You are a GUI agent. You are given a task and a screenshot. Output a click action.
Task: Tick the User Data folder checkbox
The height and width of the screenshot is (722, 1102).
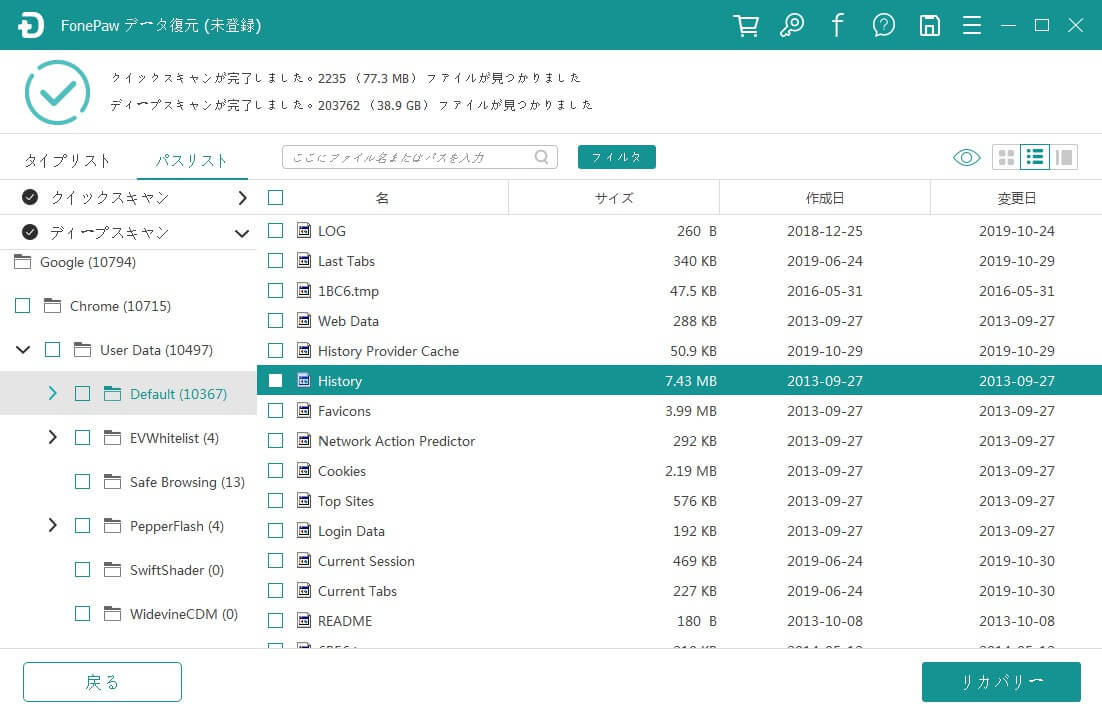coord(52,349)
